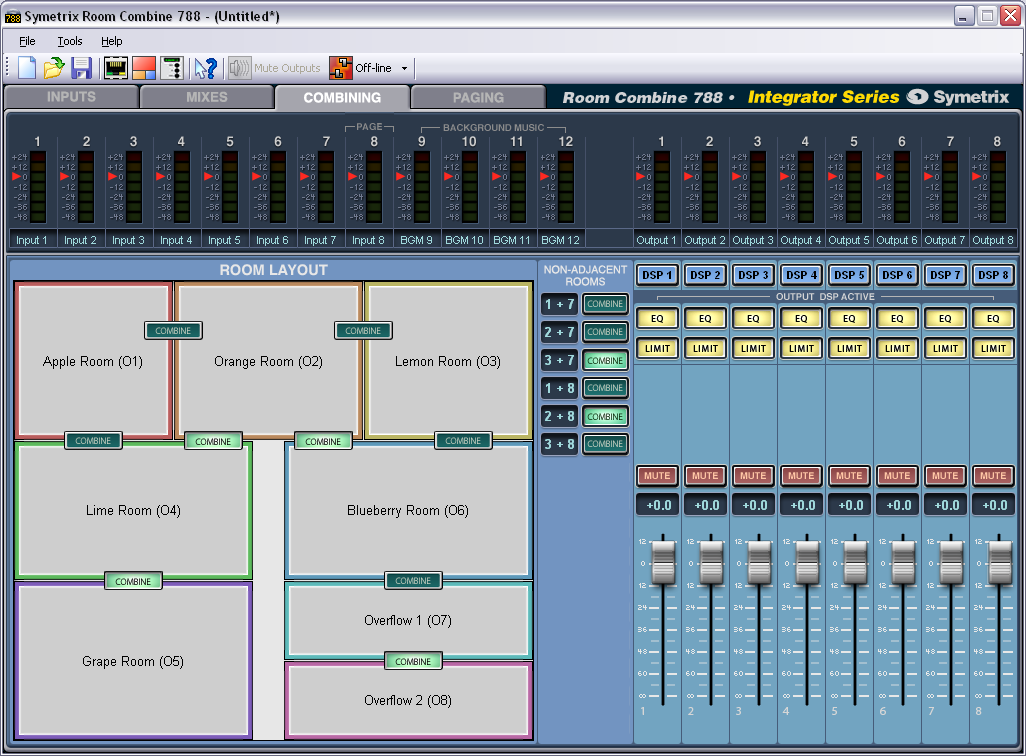Screen dimensions: 1026x756
Task: Select the Grape Room (O5) panel
Action: [x=133, y=661]
